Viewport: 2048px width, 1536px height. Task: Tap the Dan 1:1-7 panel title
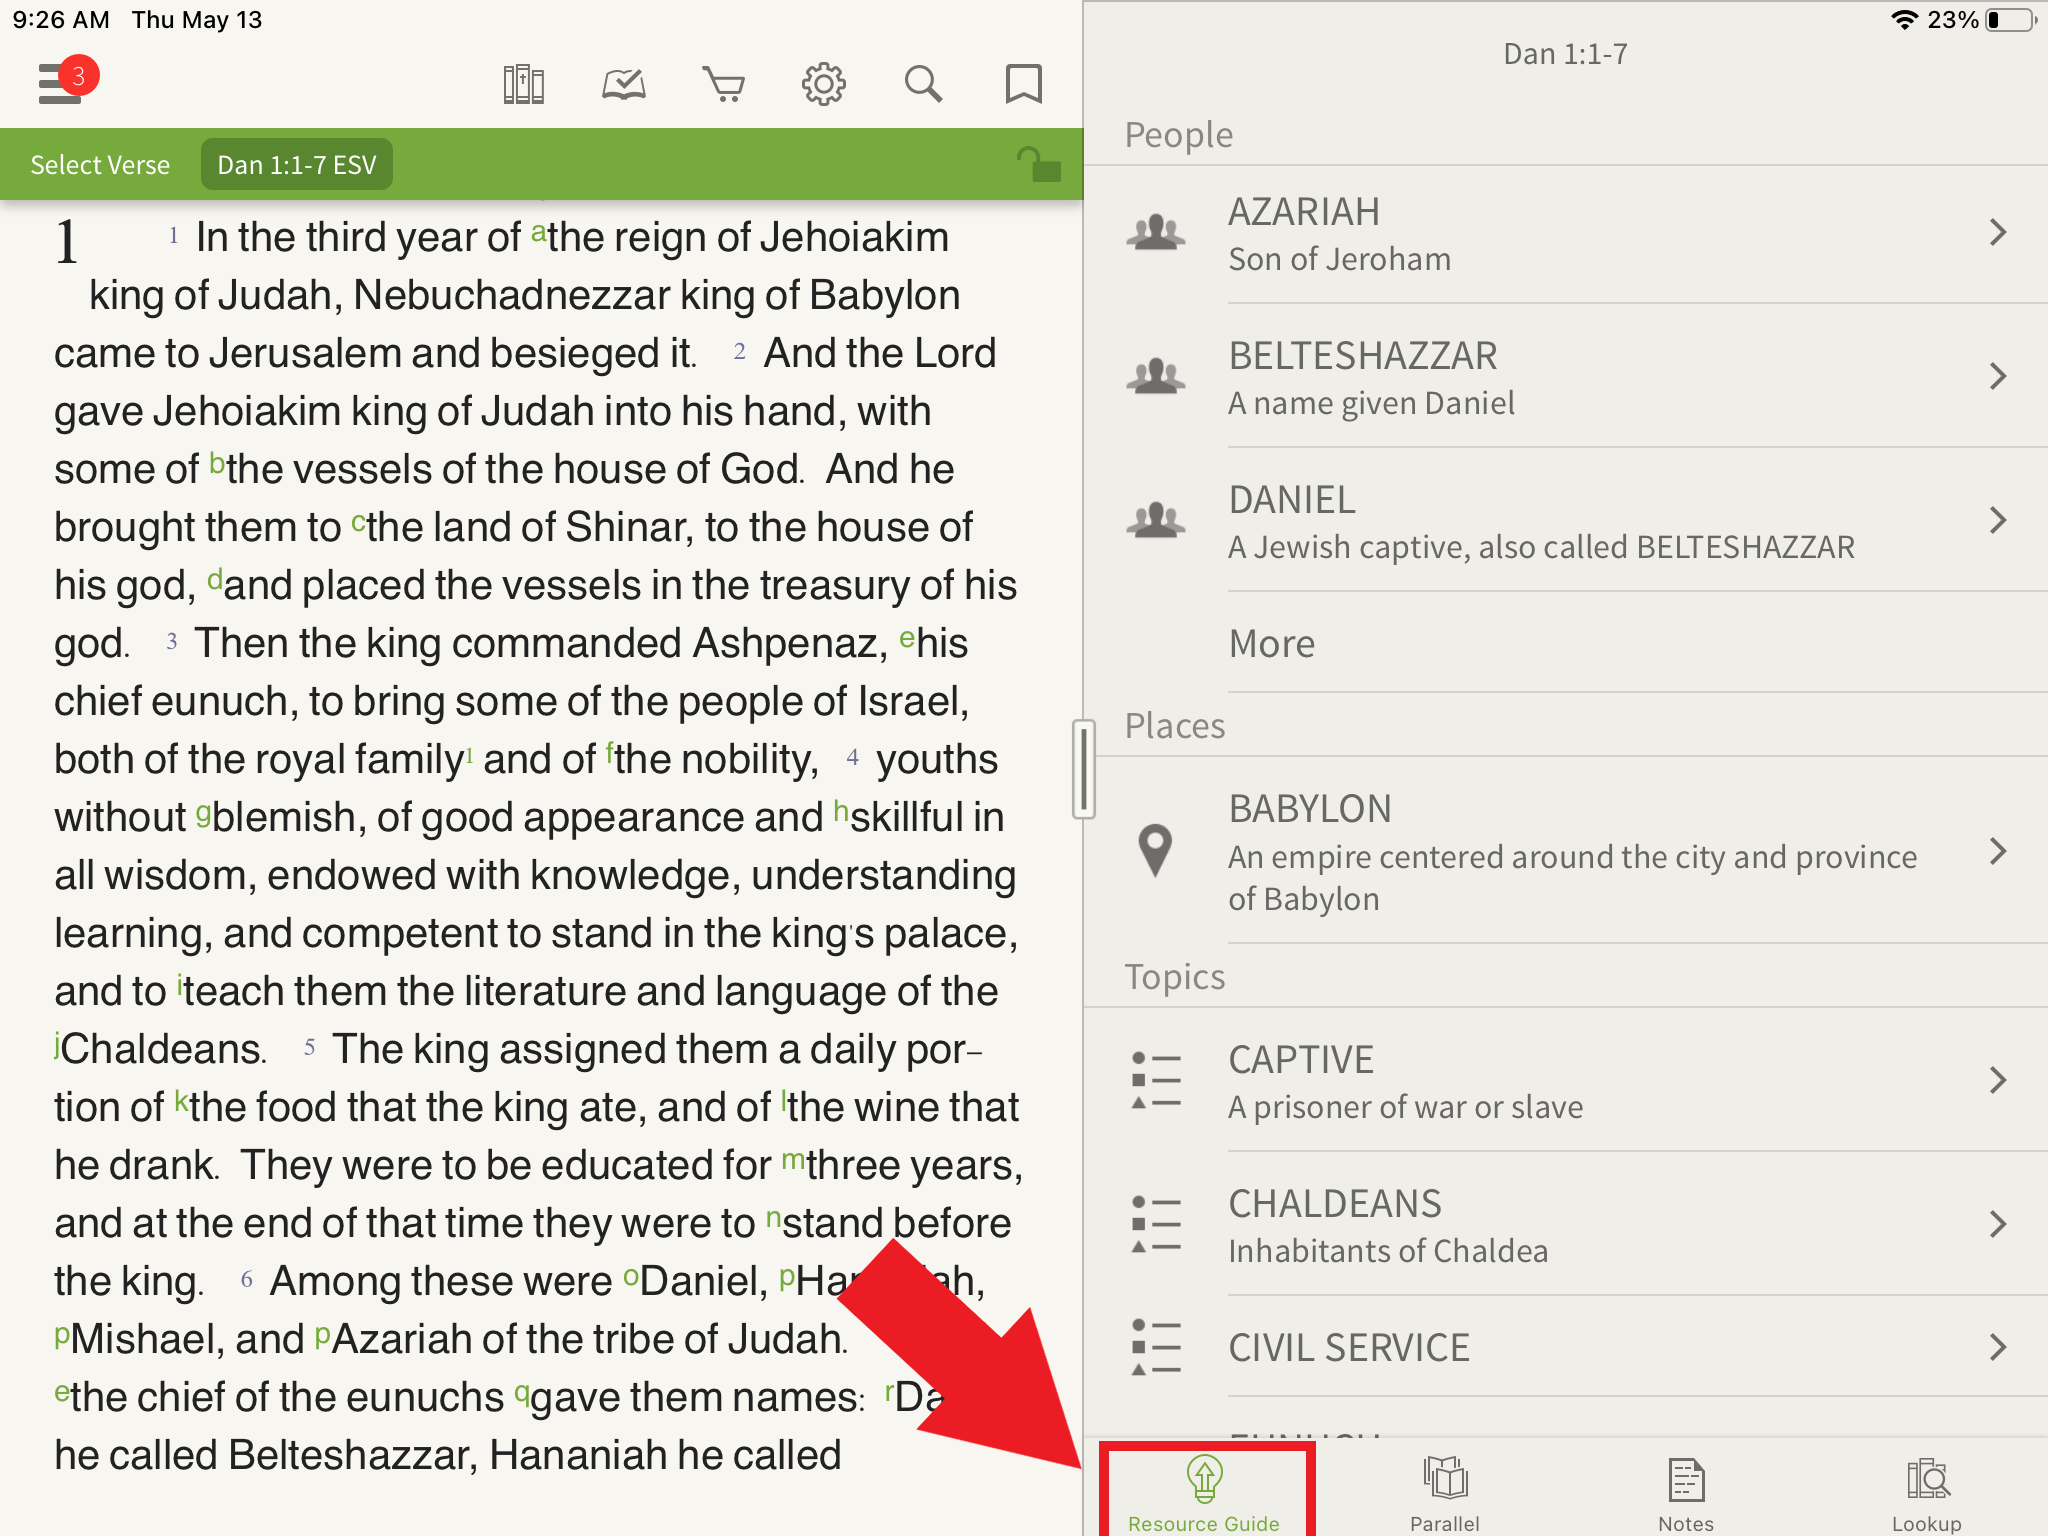tap(1565, 54)
